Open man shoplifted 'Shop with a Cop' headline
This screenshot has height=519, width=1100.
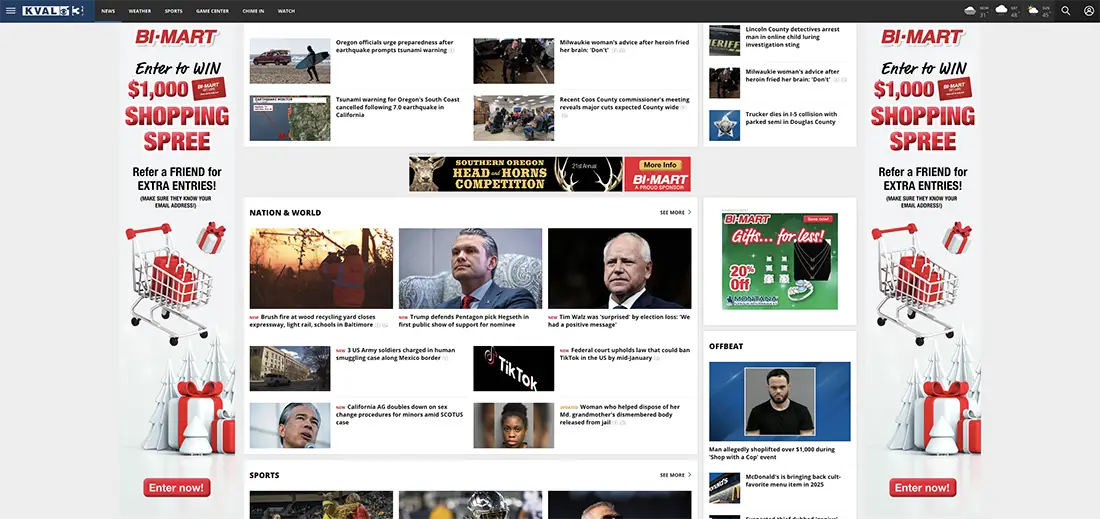[772, 453]
